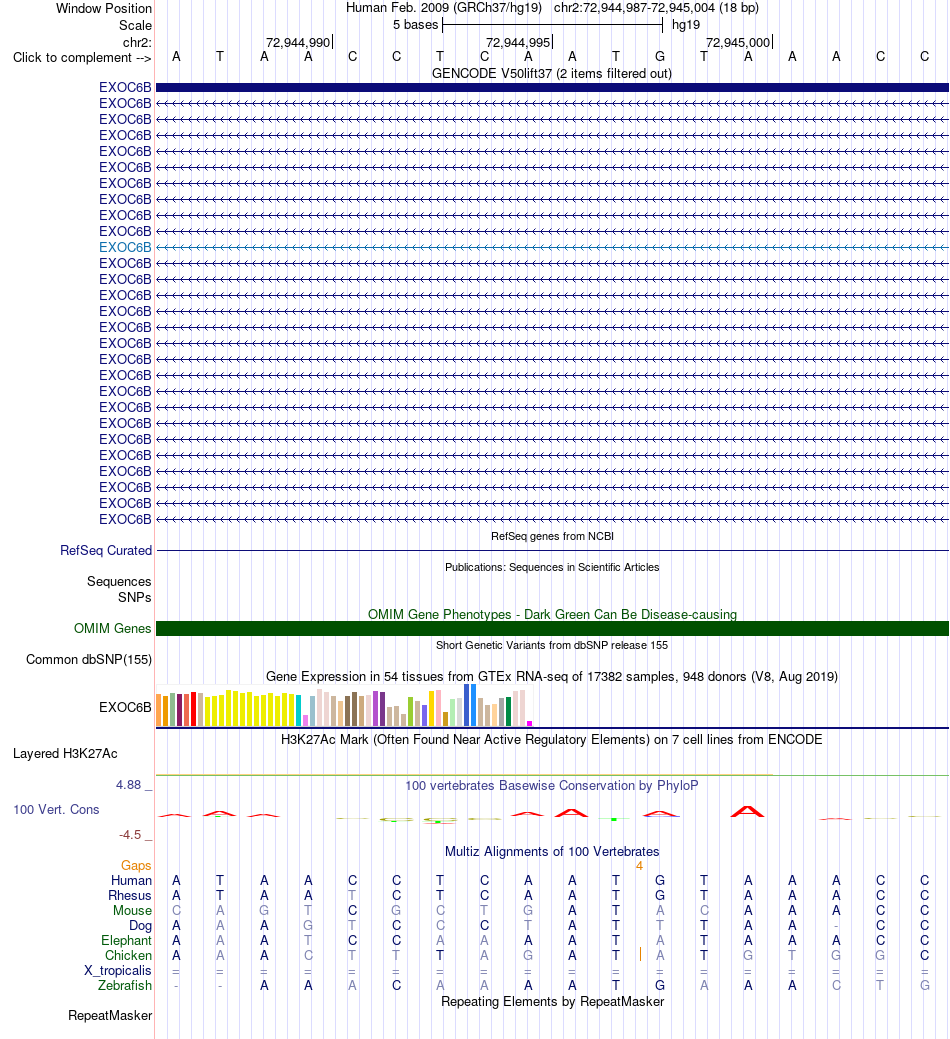Select the X_tropicalis alignment row label
Screen dimensions: 950x1039
tap(117, 971)
